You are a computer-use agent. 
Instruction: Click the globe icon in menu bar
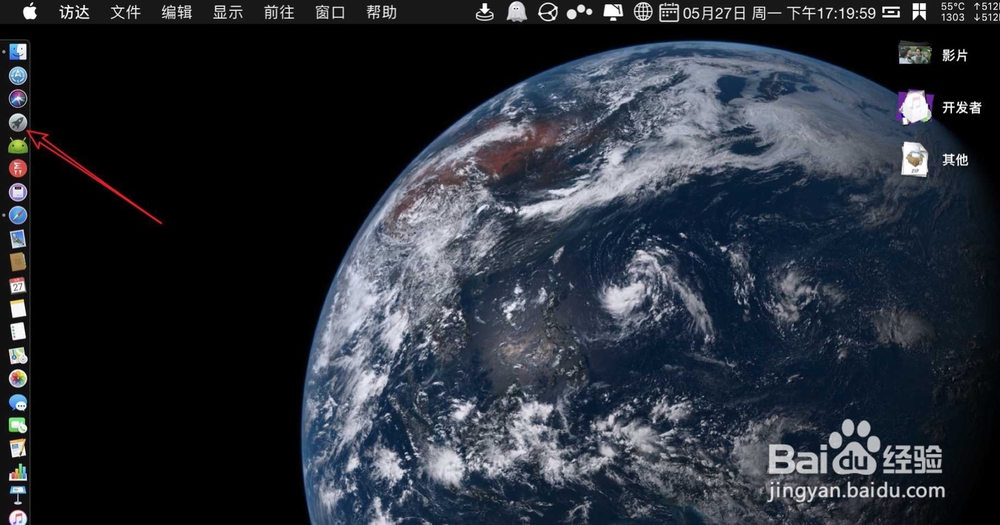click(643, 11)
